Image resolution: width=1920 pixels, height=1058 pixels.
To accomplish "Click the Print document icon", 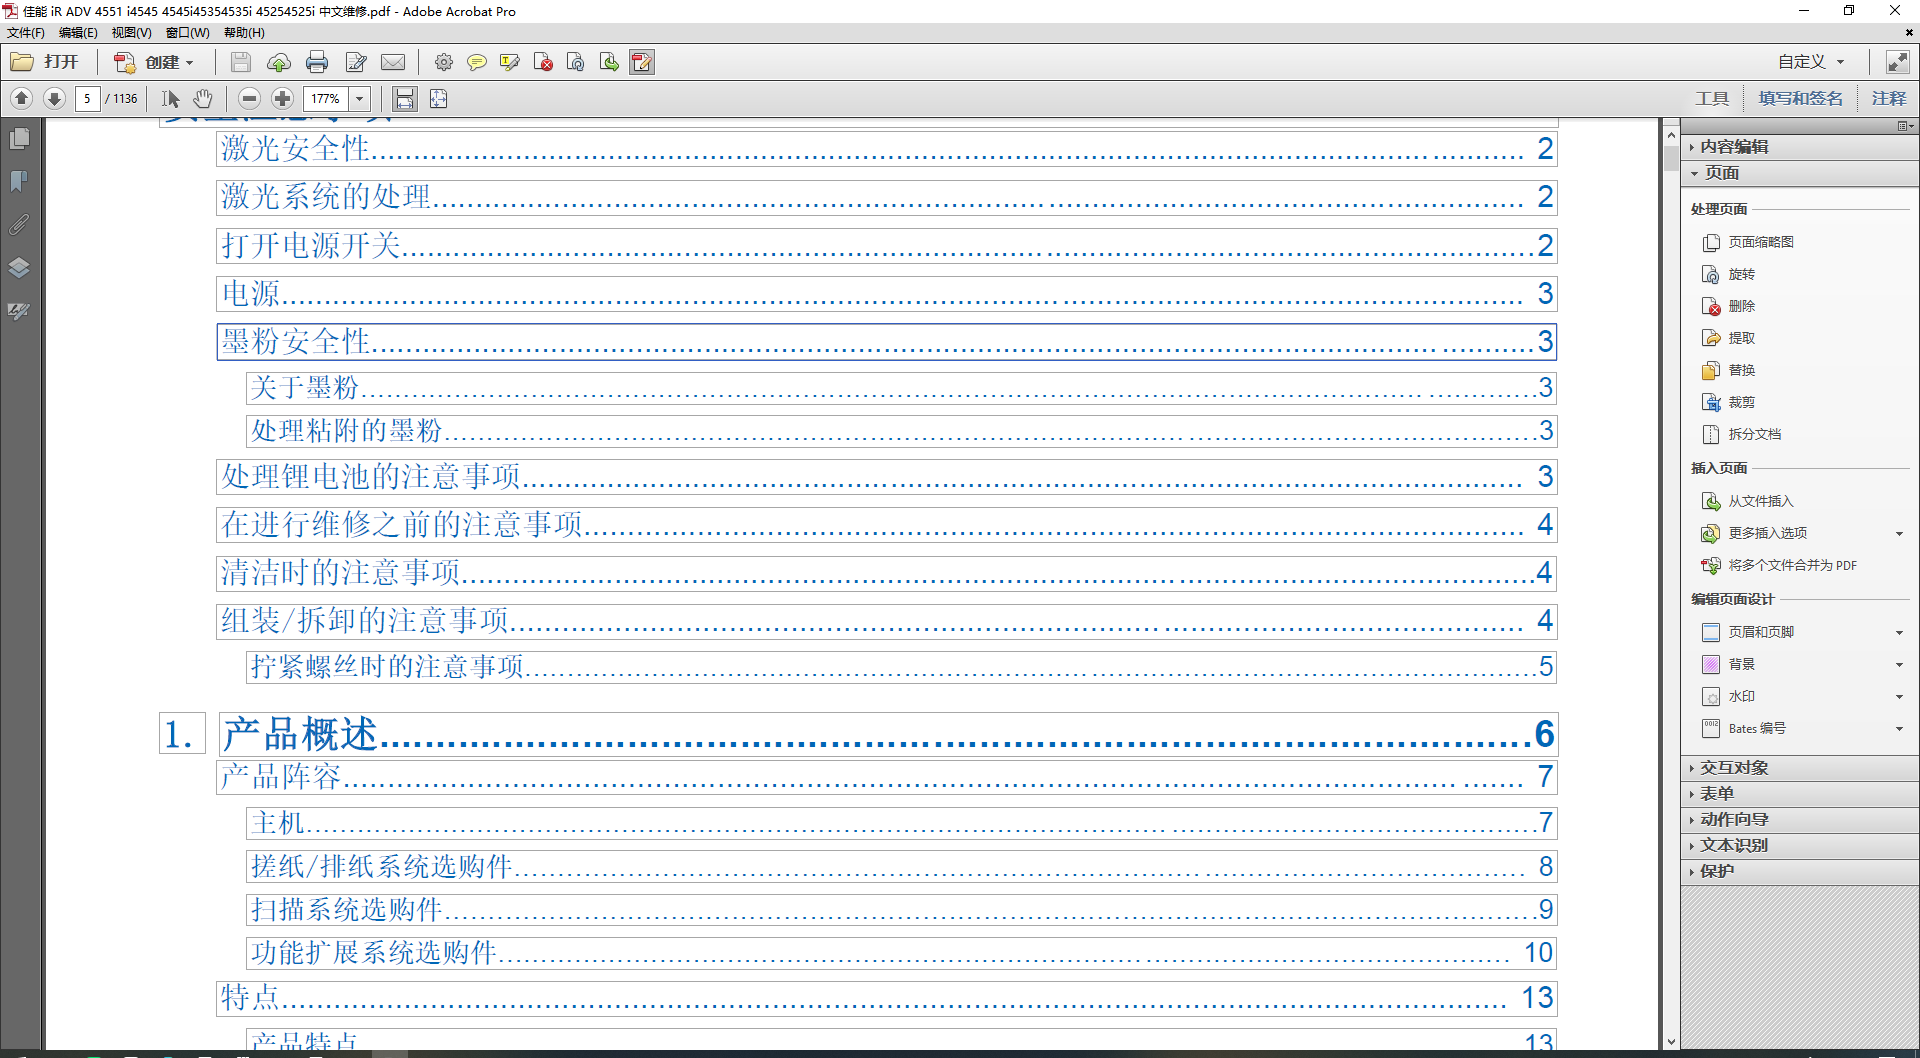I will click(317, 62).
